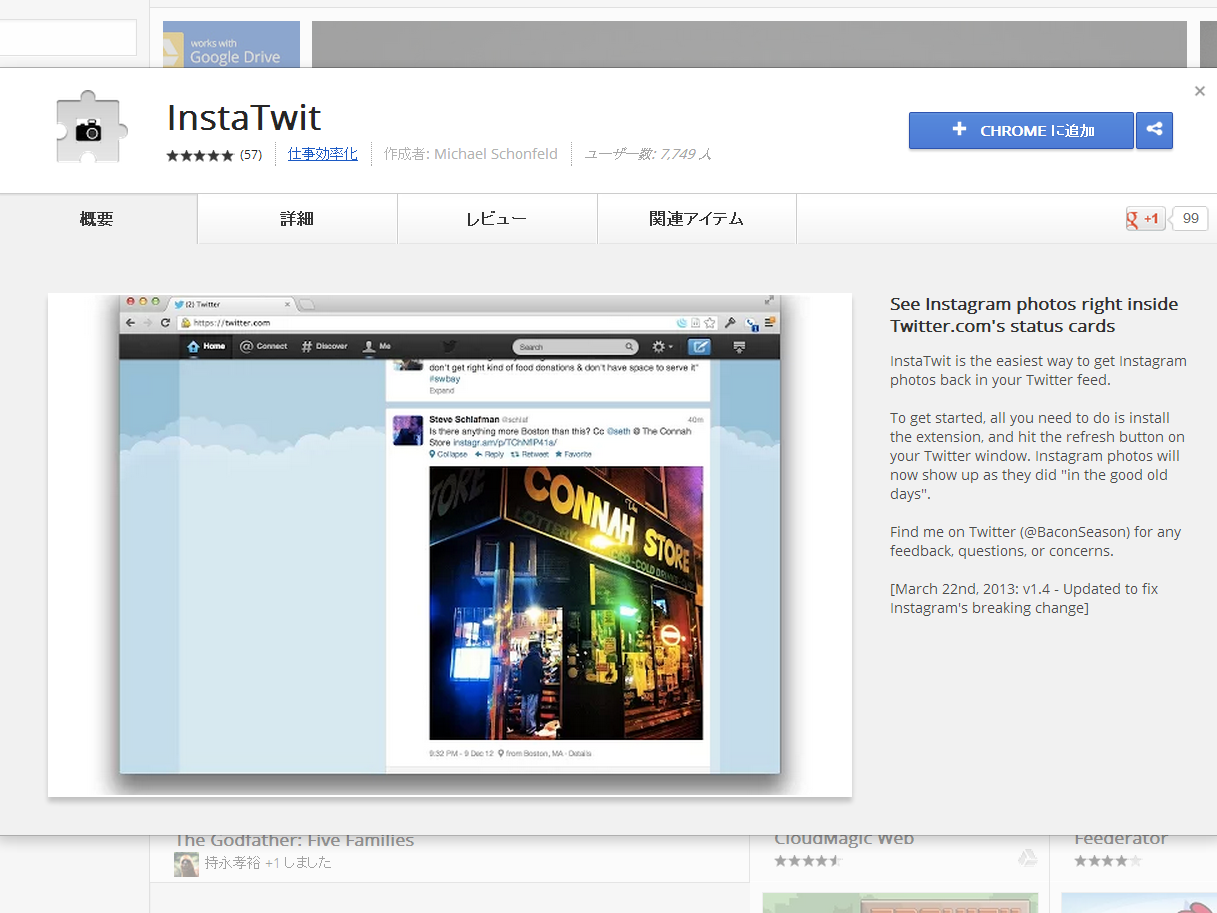Click the InstaTwit puzzle-piece camera icon
Screen dimensions: 1217x913
[91, 127]
